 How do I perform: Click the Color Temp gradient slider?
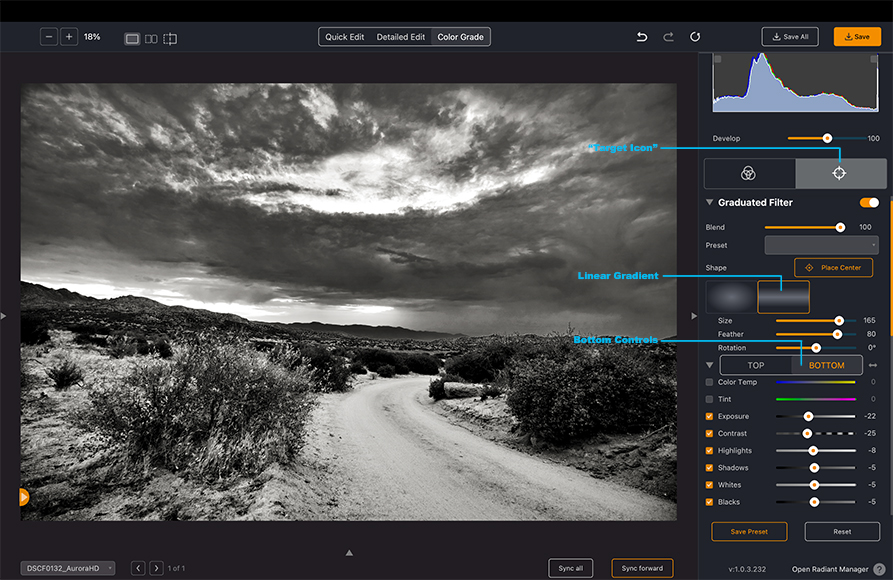(x=816, y=382)
